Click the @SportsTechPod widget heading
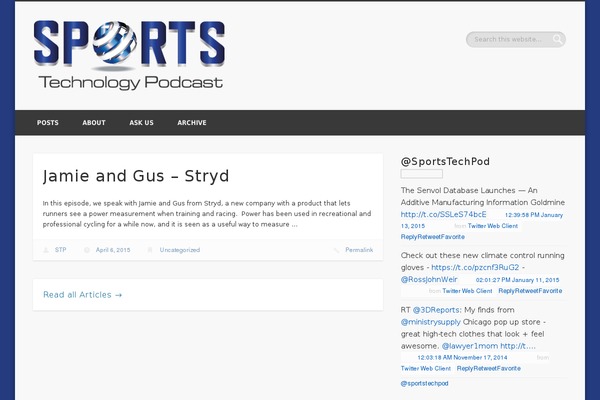The height and width of the screenshot is (400, 600). click(445, 162)
